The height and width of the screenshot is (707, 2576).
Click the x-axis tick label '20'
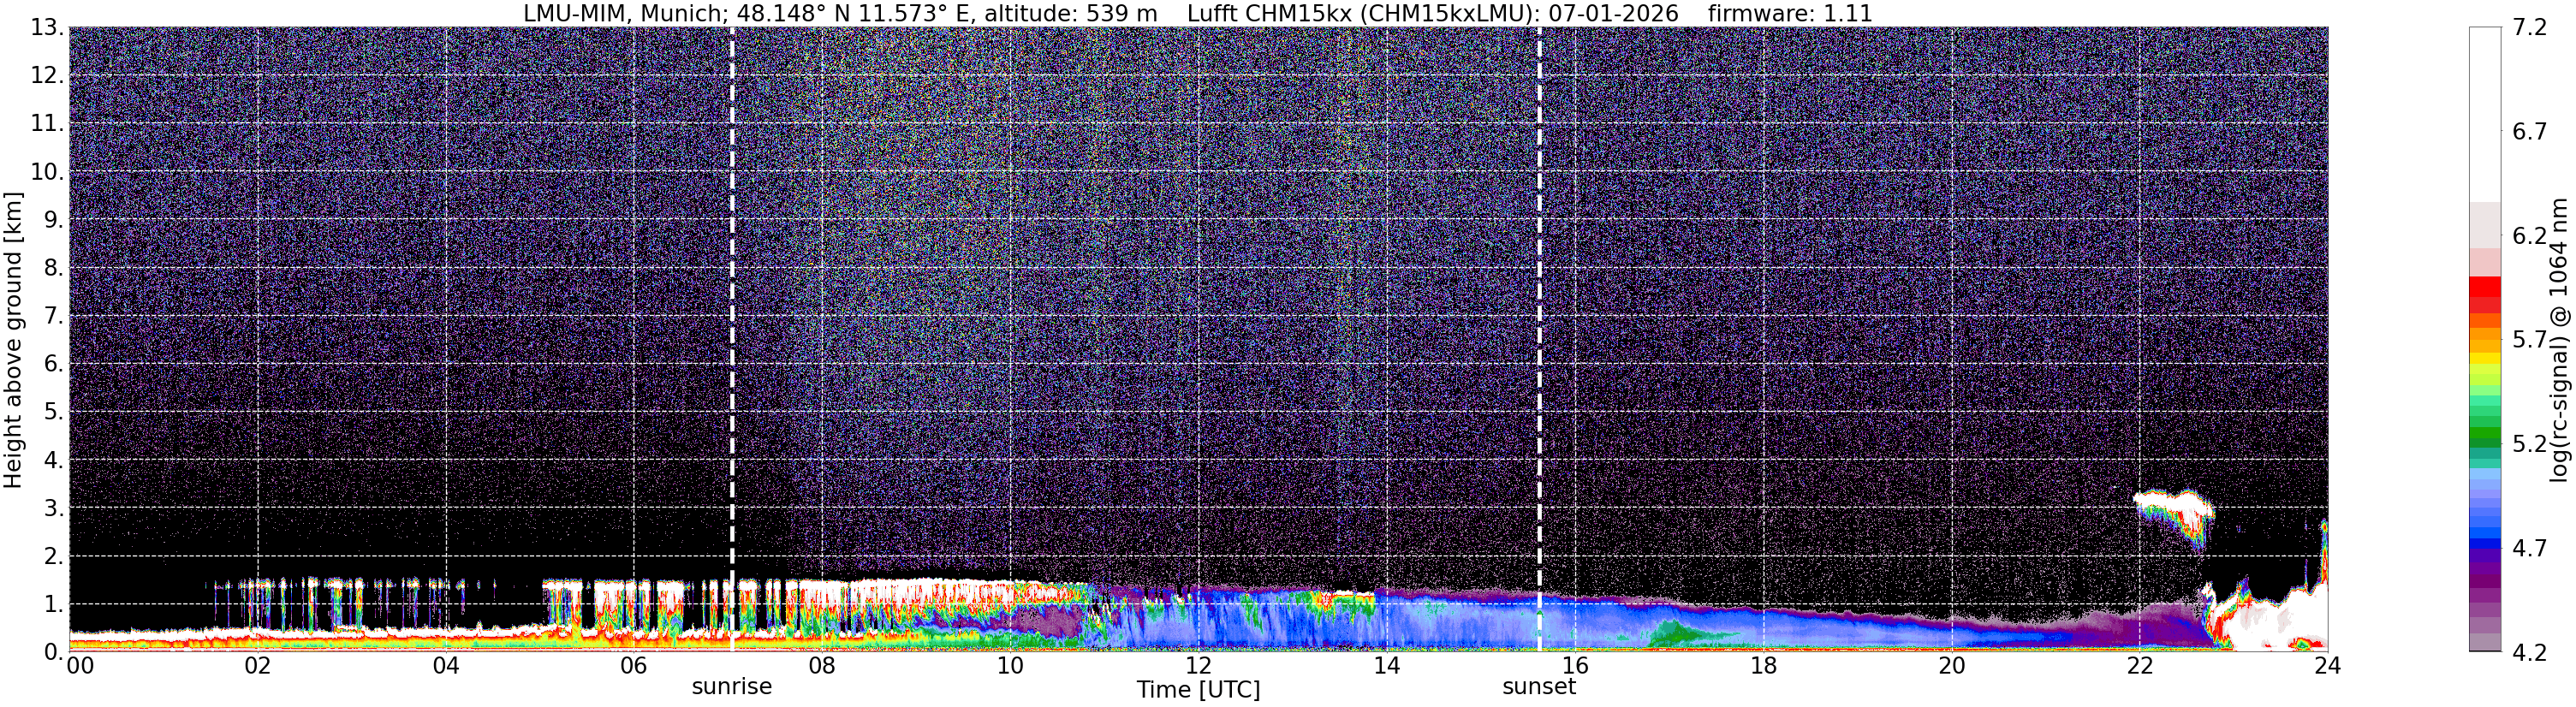[x=1951, y=666]
